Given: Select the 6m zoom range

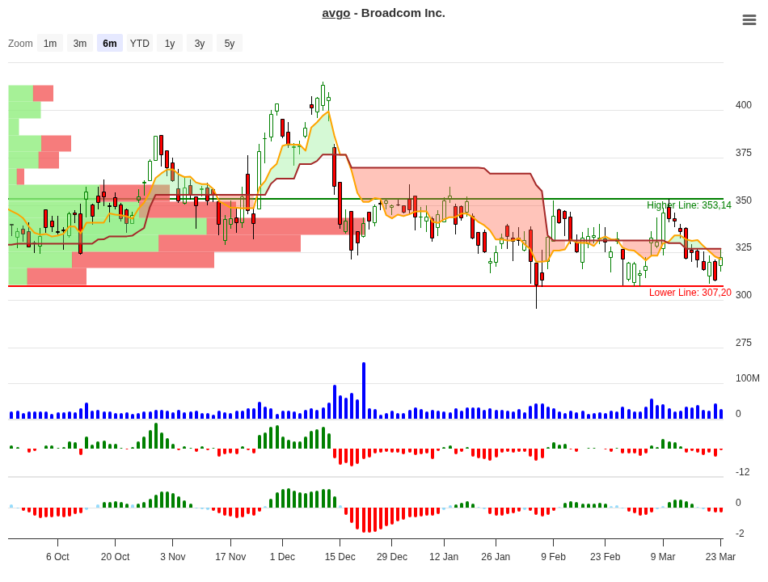Looking at the screenshot, I should point(110,43).
